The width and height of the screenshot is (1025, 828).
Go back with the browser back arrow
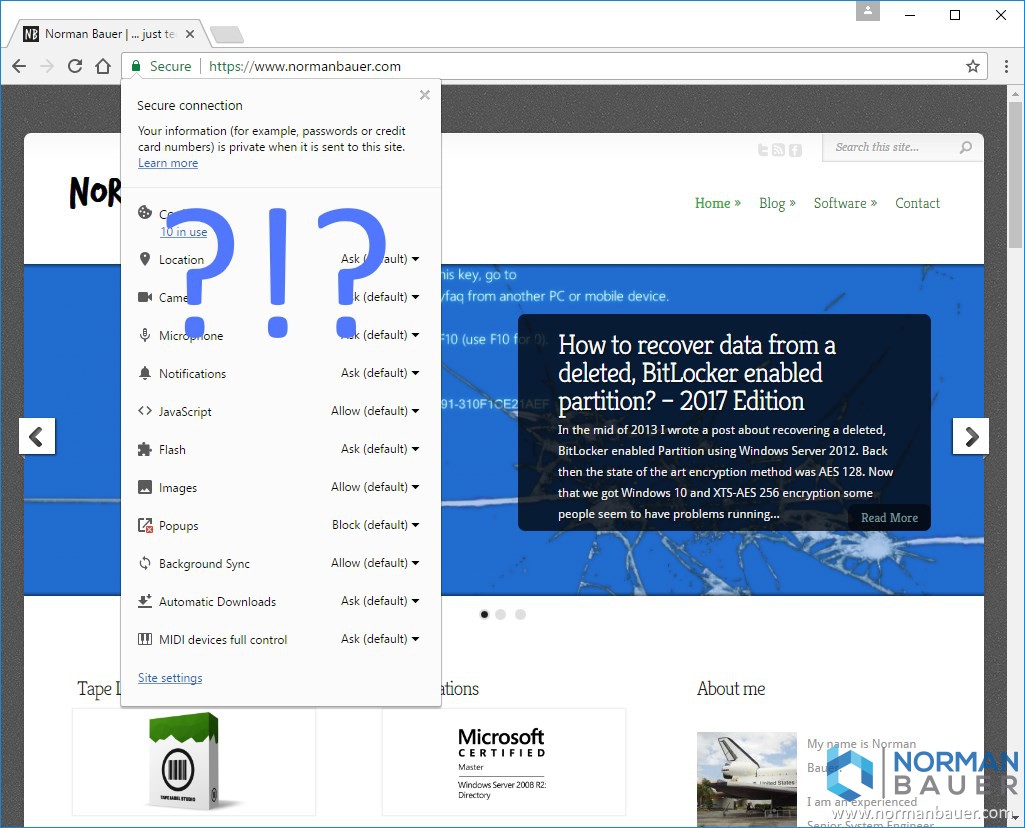(19, 66)
